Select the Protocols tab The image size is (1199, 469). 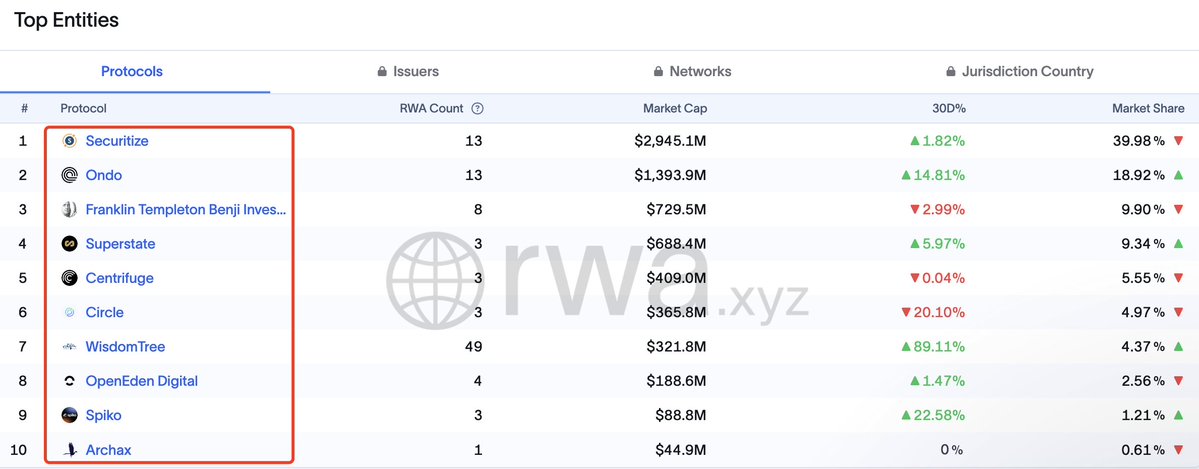(132, 71)
